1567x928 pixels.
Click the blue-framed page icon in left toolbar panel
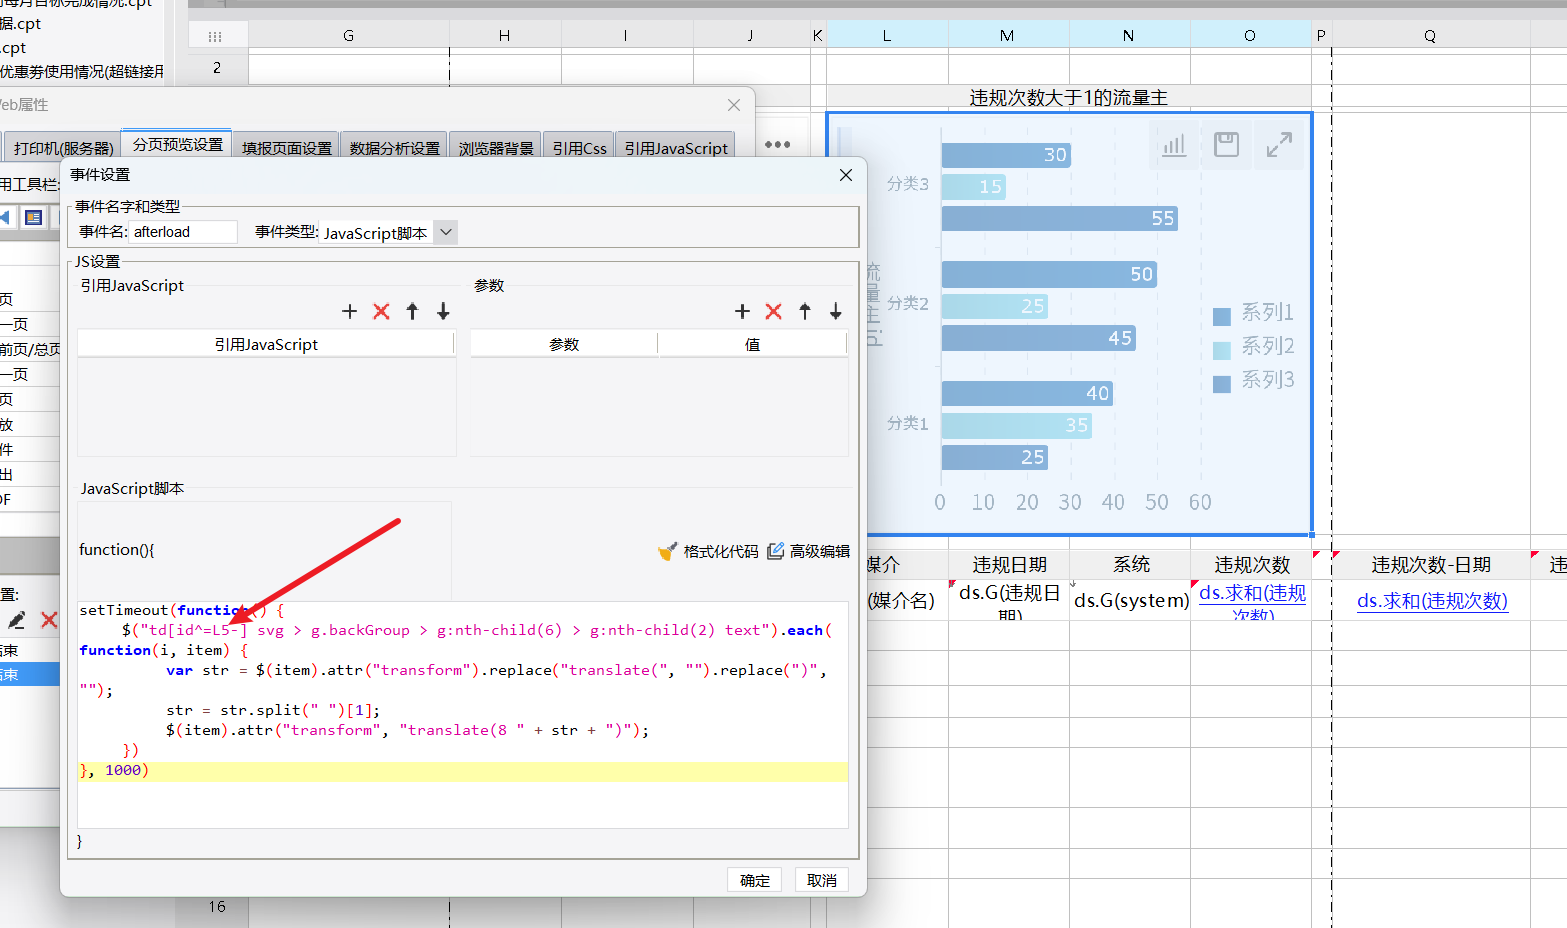tap(34, 217)
